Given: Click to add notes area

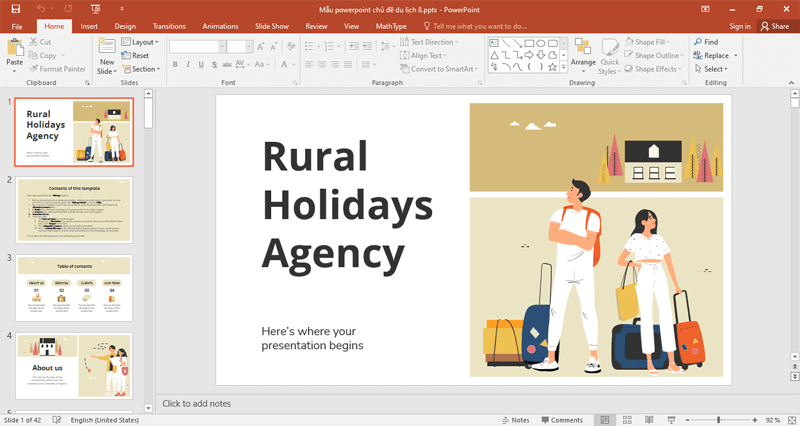Looking at the screenshot, I should point(196,403).
